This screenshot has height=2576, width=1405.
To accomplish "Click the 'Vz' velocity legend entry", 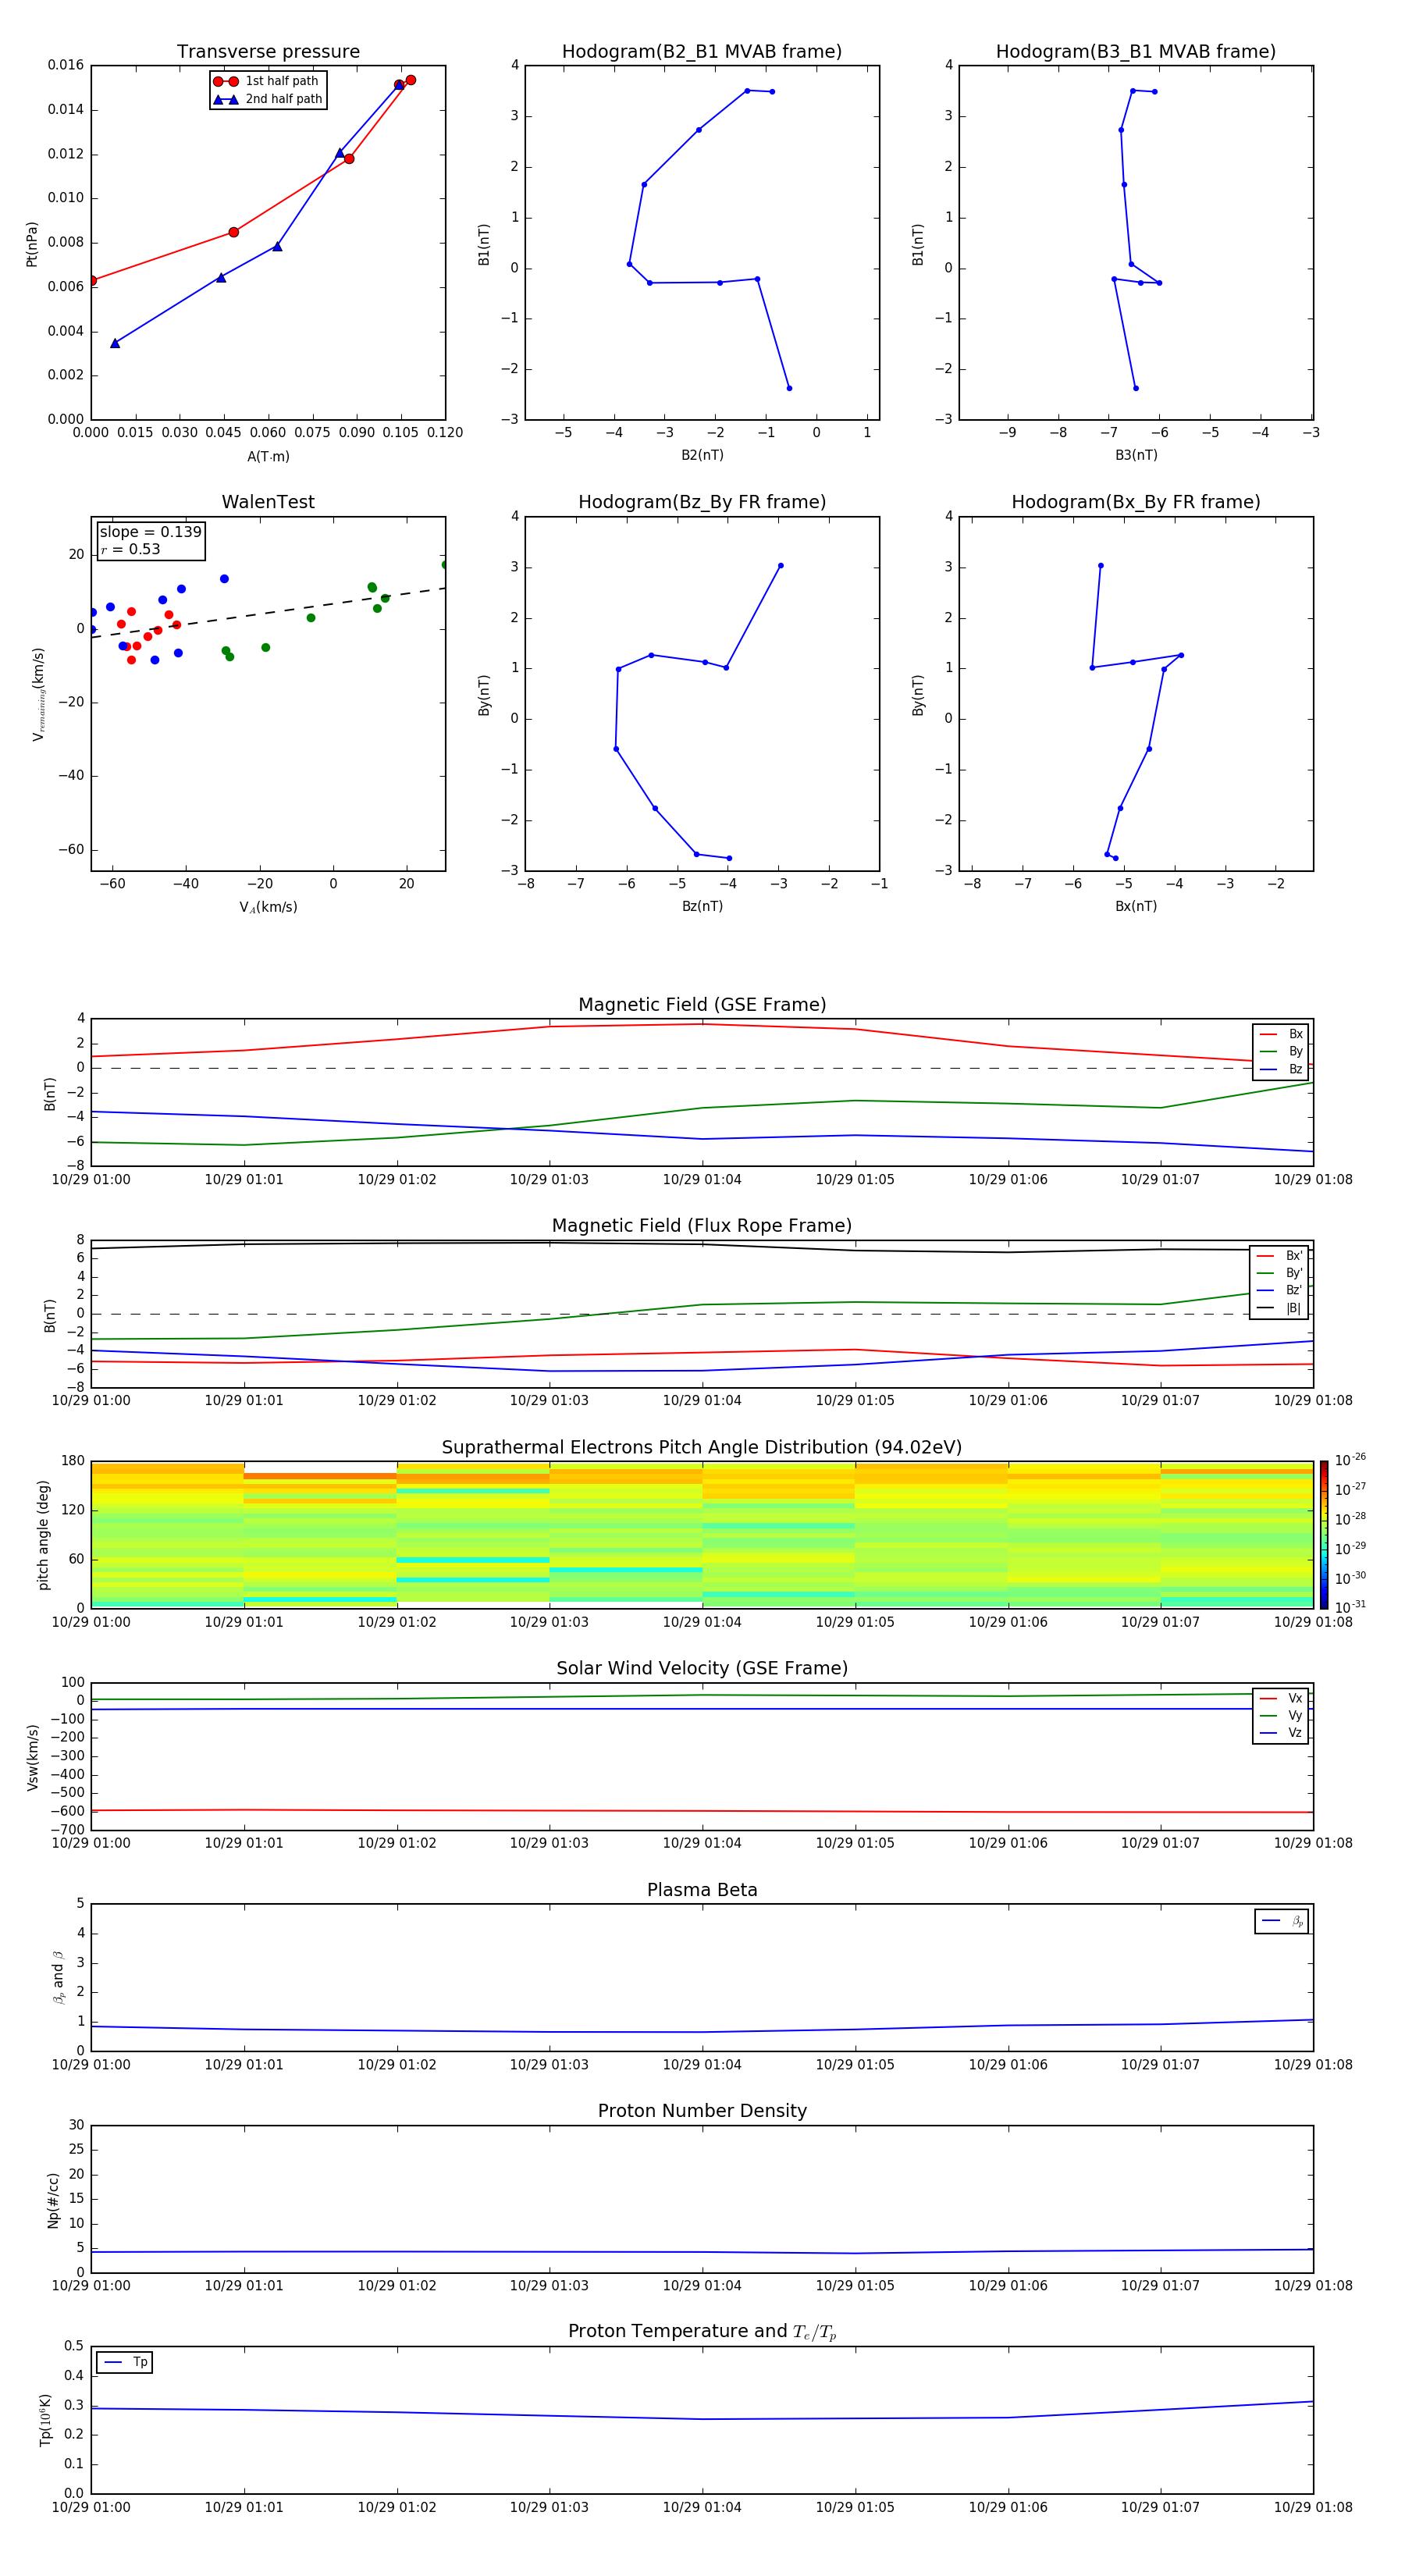I will click(1281, 1733).
